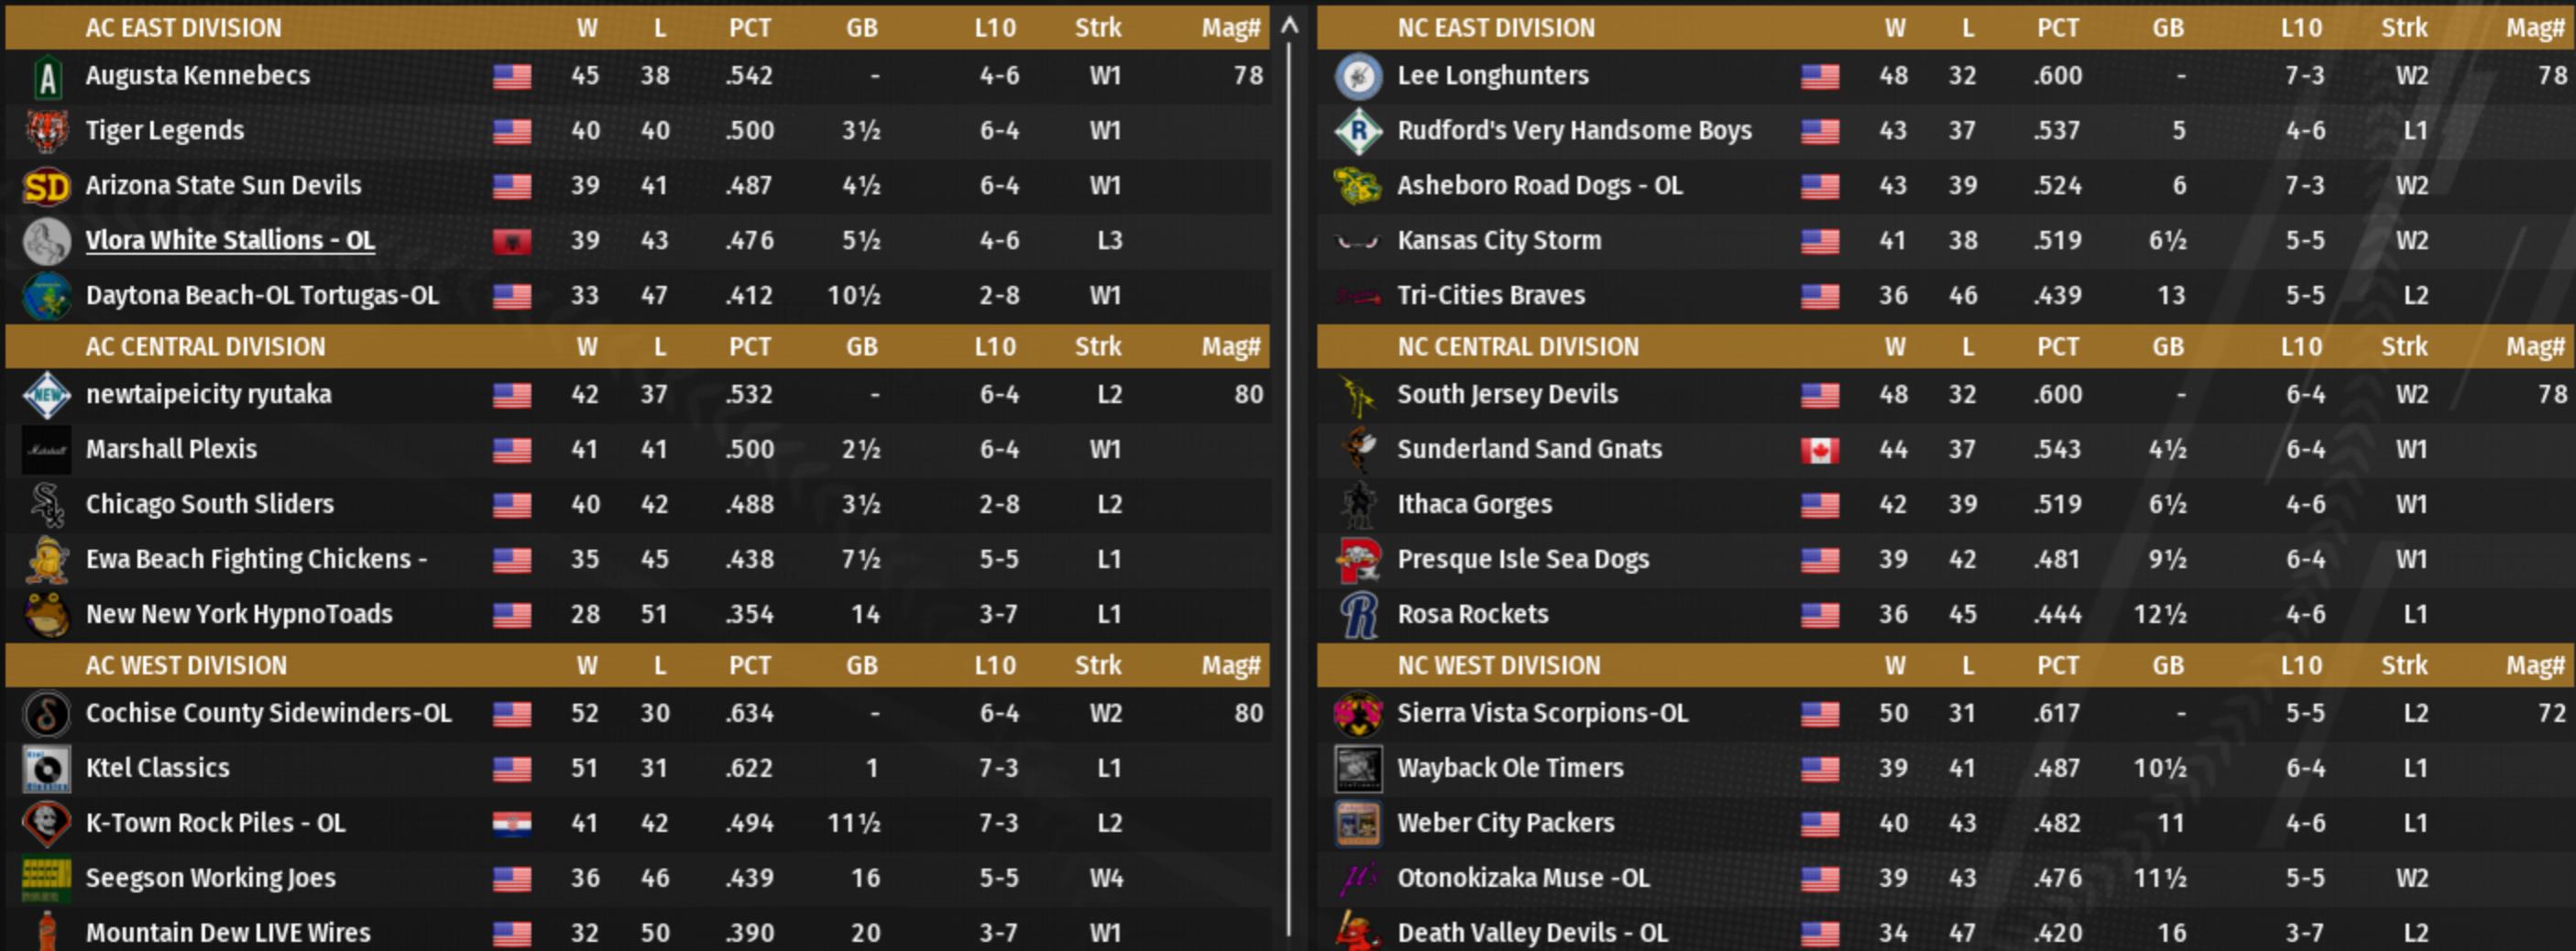Click the Sierra Vista Scorpions logo
The image size is (2576, 951).
(x=1359, y=713)
